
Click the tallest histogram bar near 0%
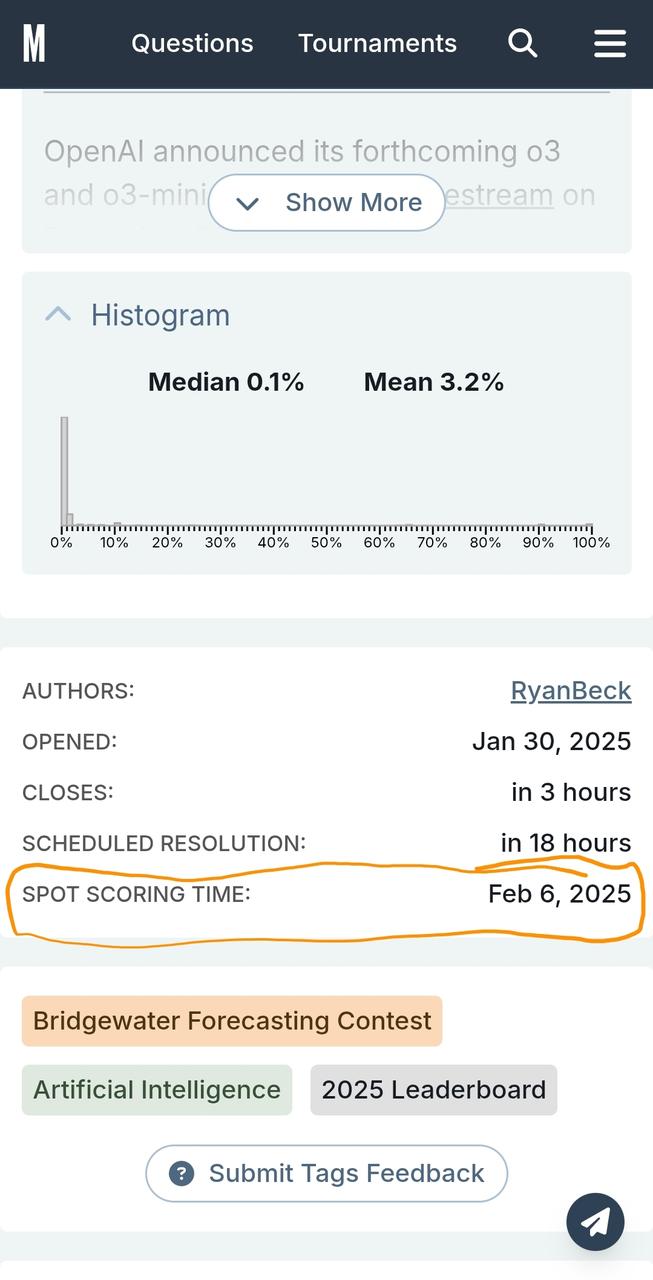click(x=64, y=470)
